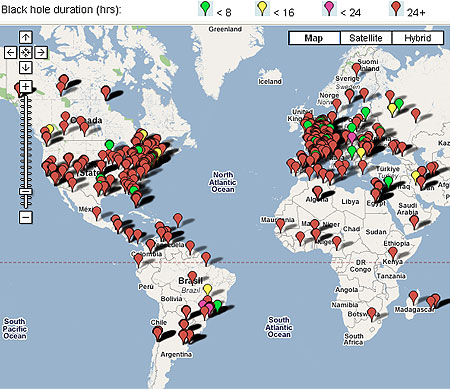The image size is (450, 389).
Task: Select the red marker in Finland
Action: coord(356,69)
